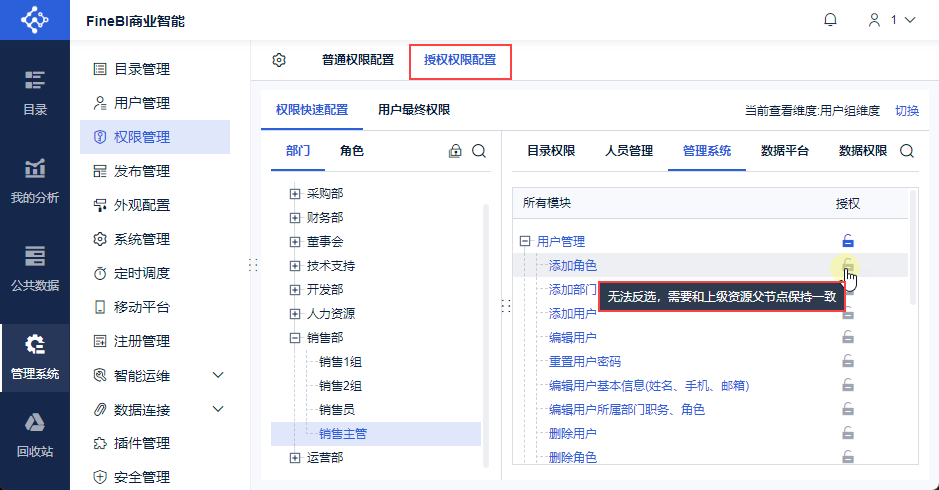Collapse the 销售部 department node
Screen dimensions: 939x490
point(295,338)
